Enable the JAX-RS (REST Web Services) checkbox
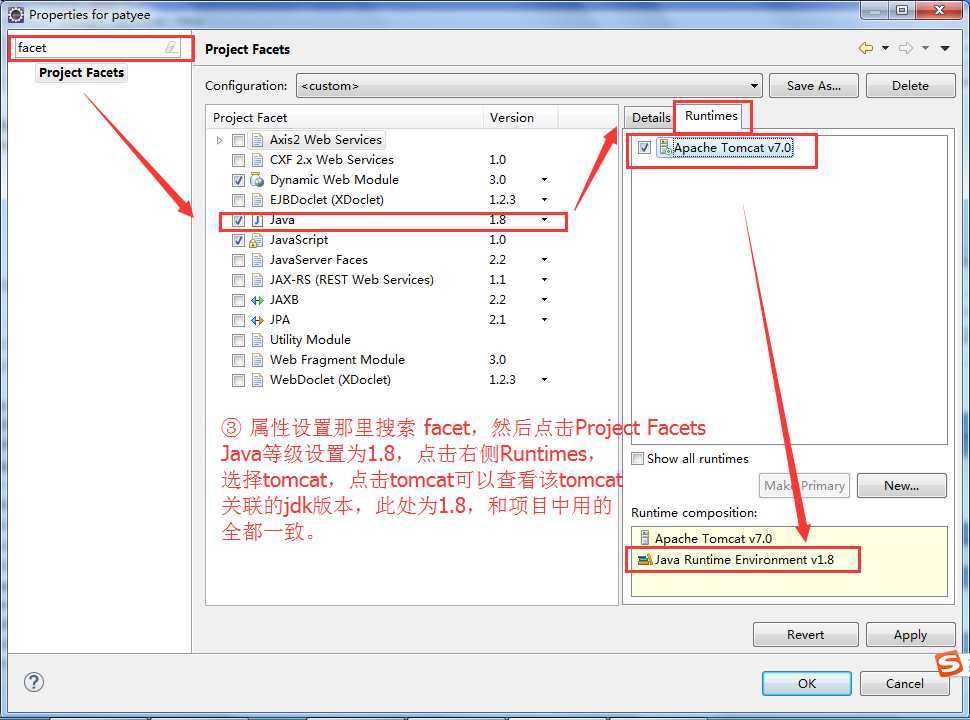Viewport: 970px width, 720px height. [238, 280]
